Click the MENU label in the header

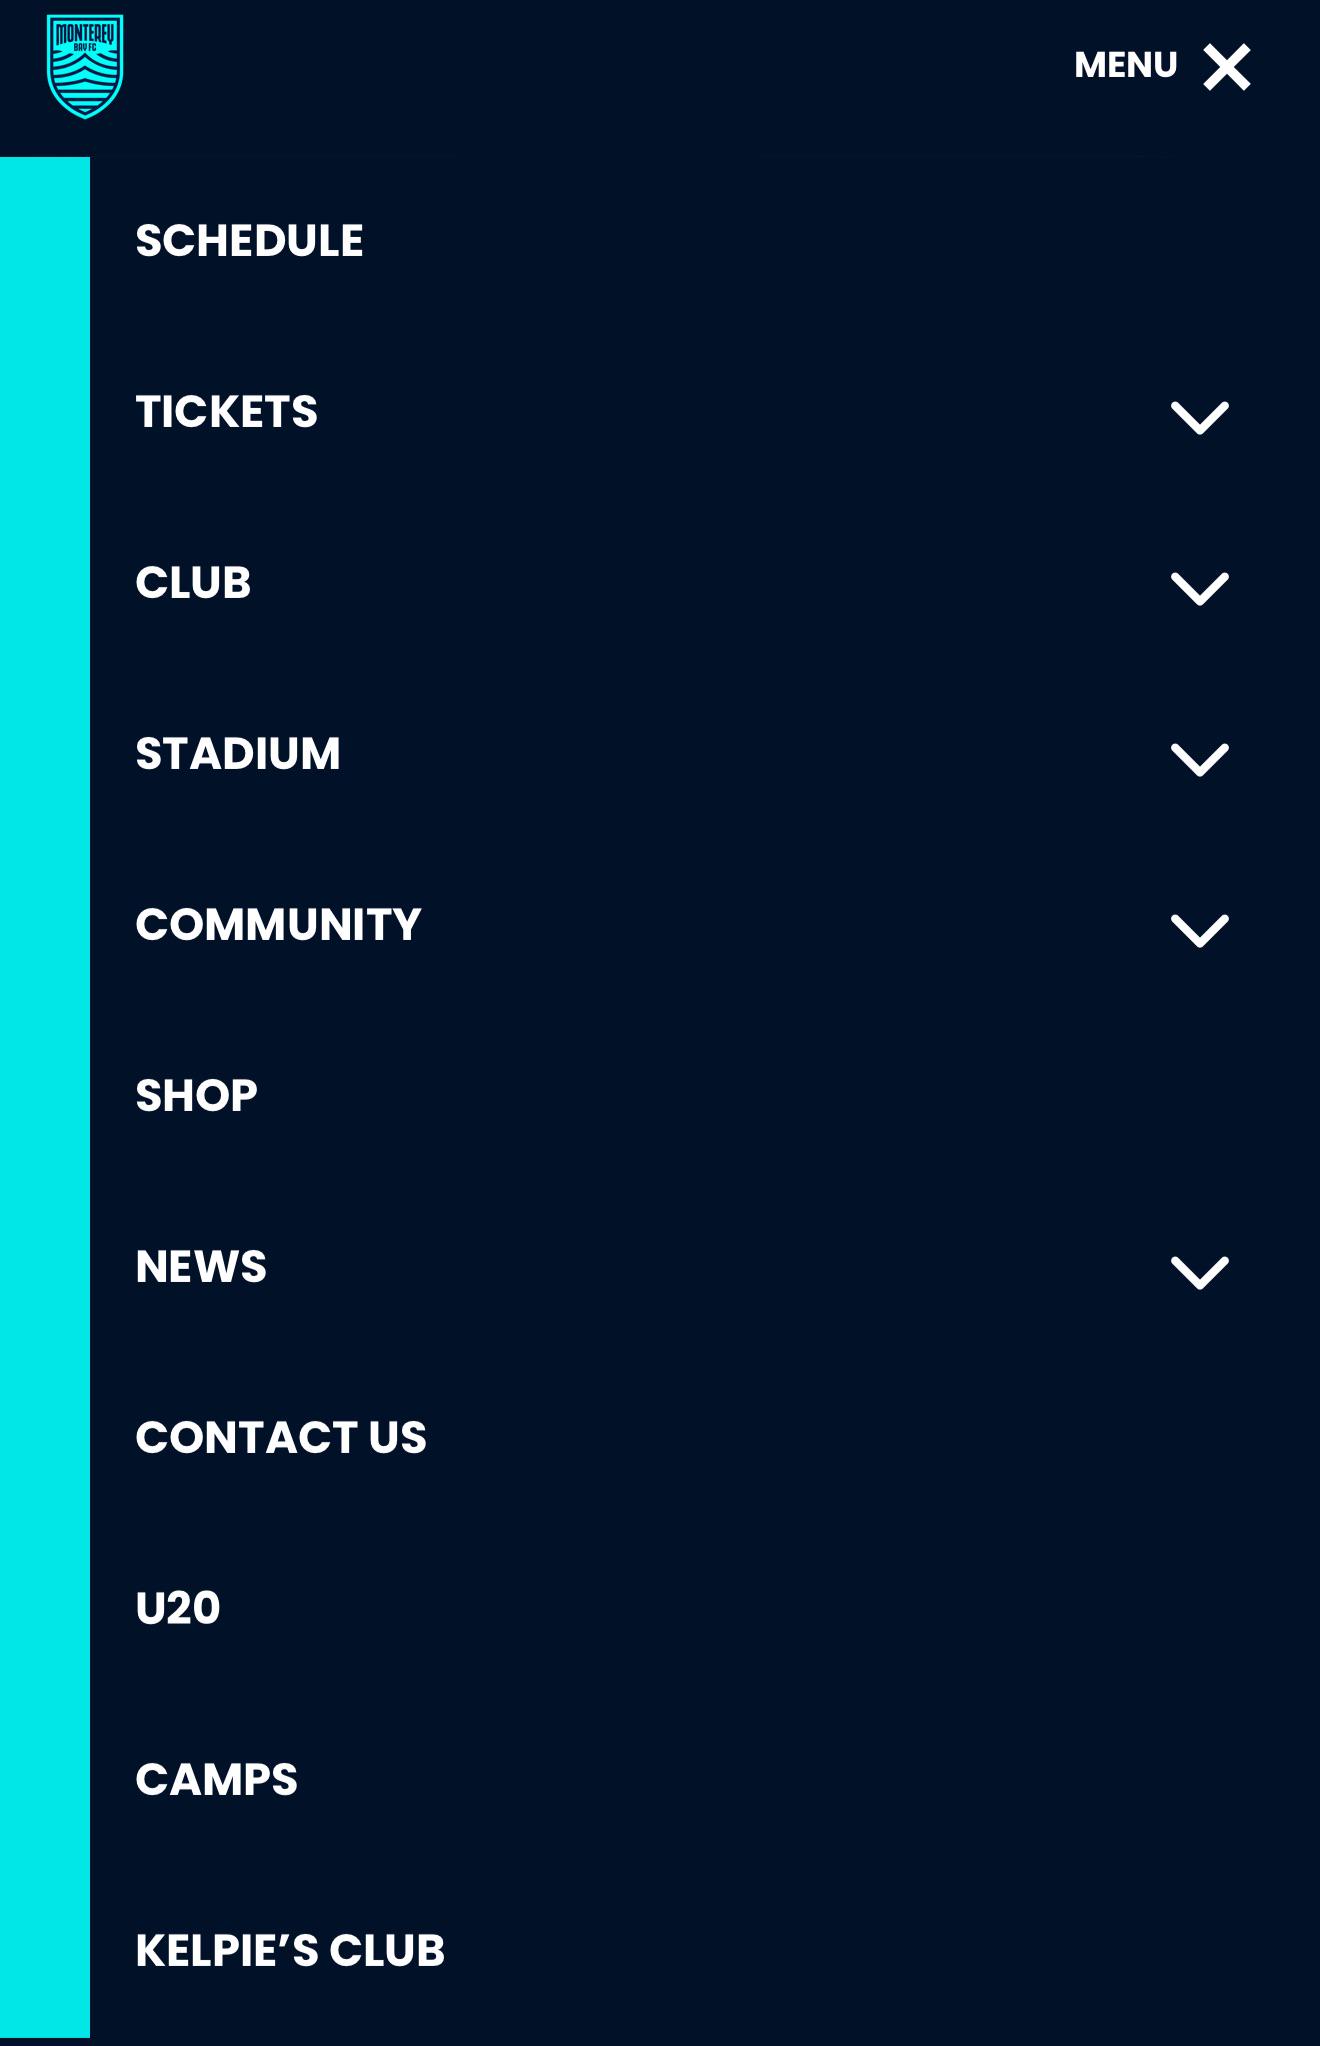pos(1126,66)
